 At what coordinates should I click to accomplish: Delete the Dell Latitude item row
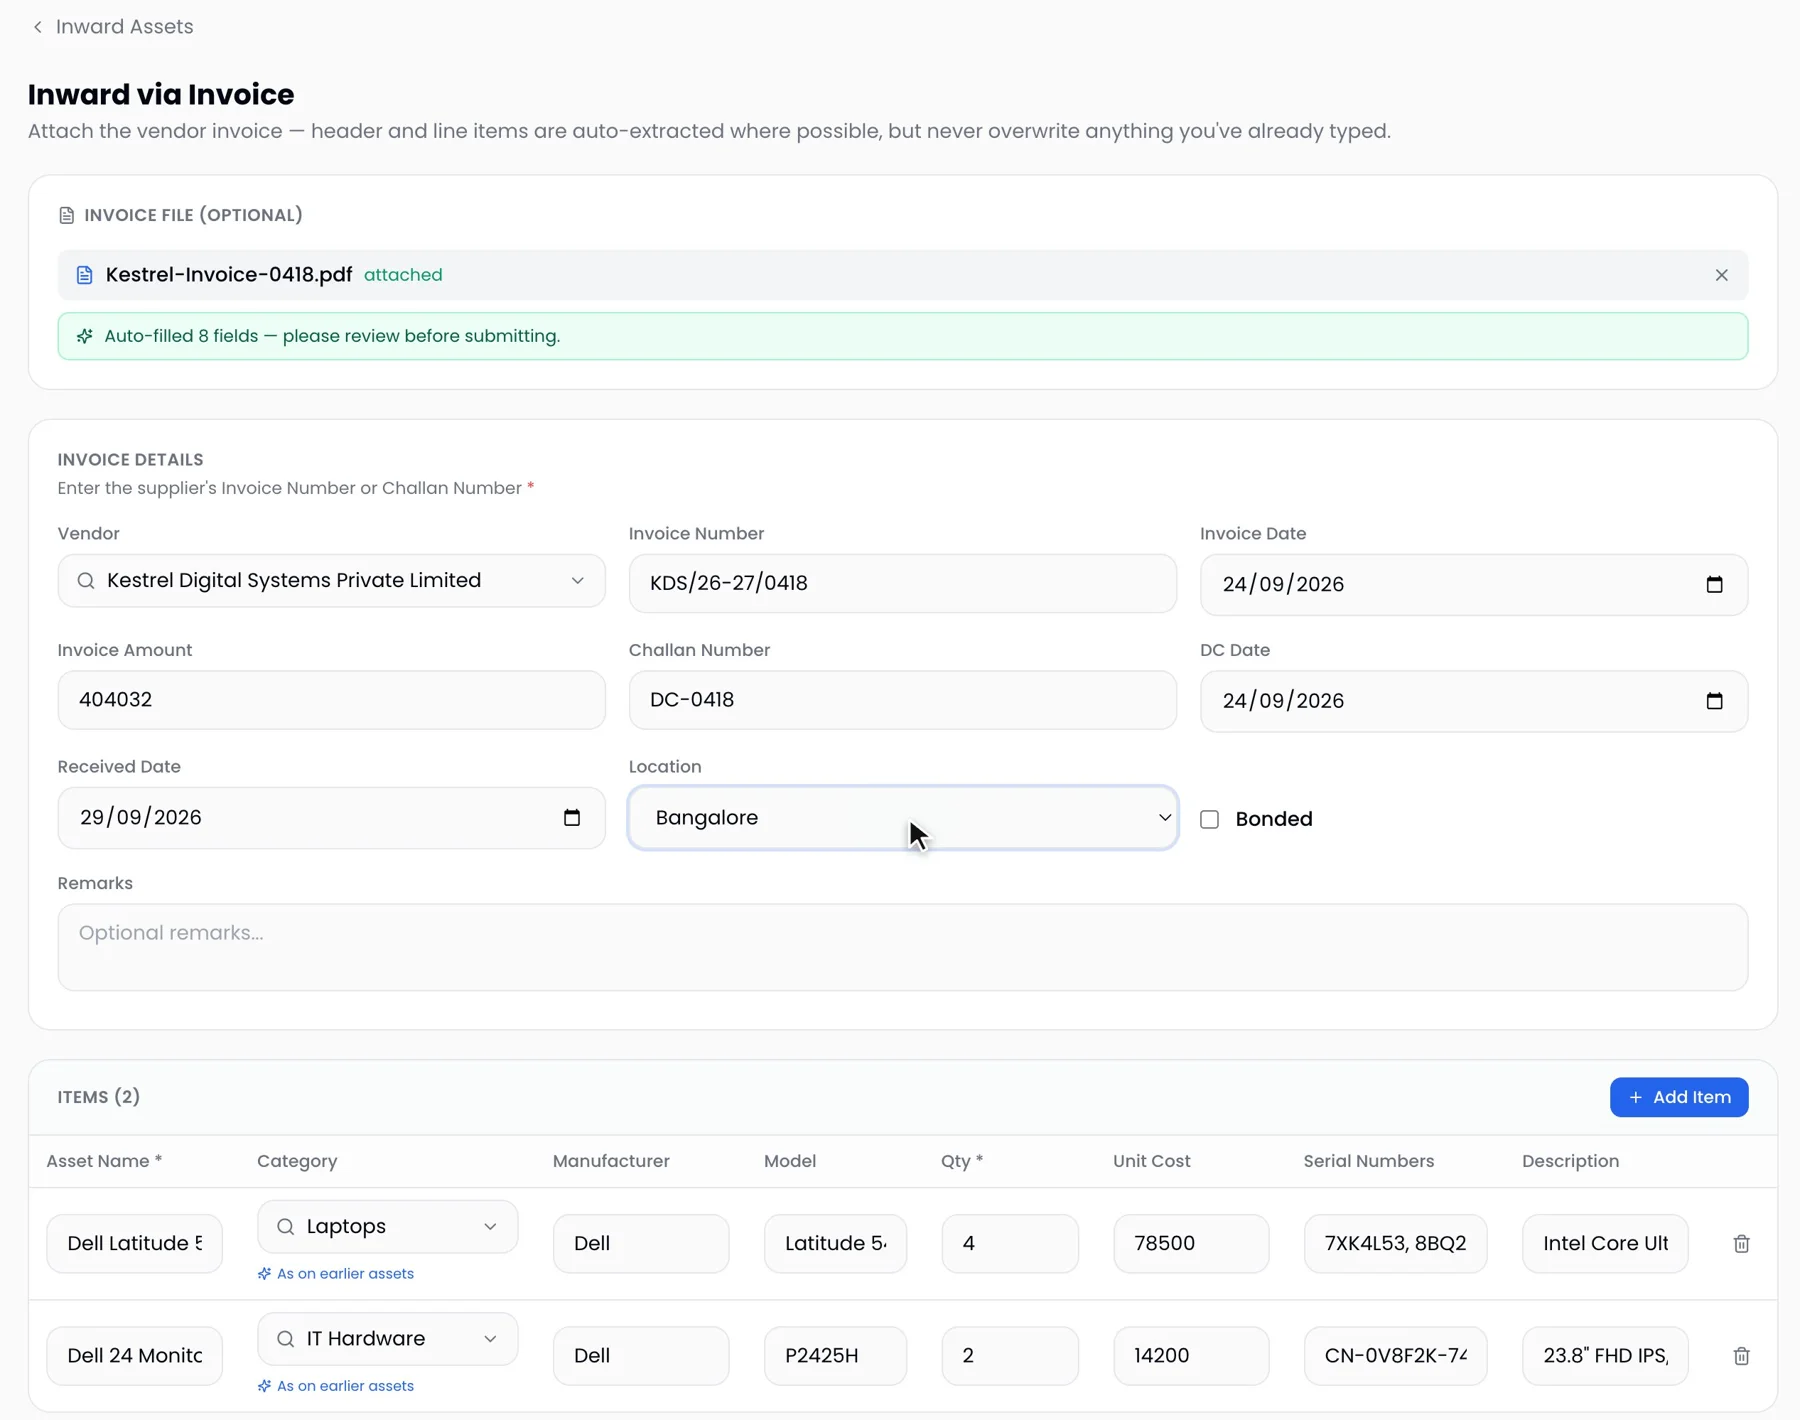pyautogui.click(x=1741, y=1244)
